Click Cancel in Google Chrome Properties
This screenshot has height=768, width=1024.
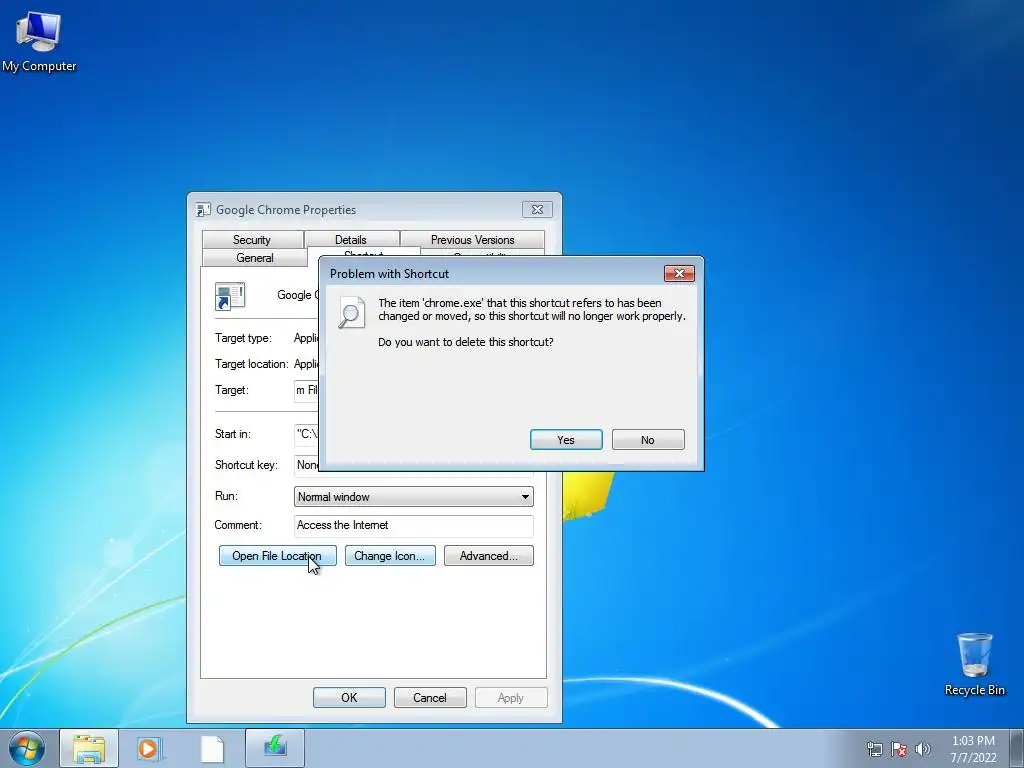pos(430,697)
